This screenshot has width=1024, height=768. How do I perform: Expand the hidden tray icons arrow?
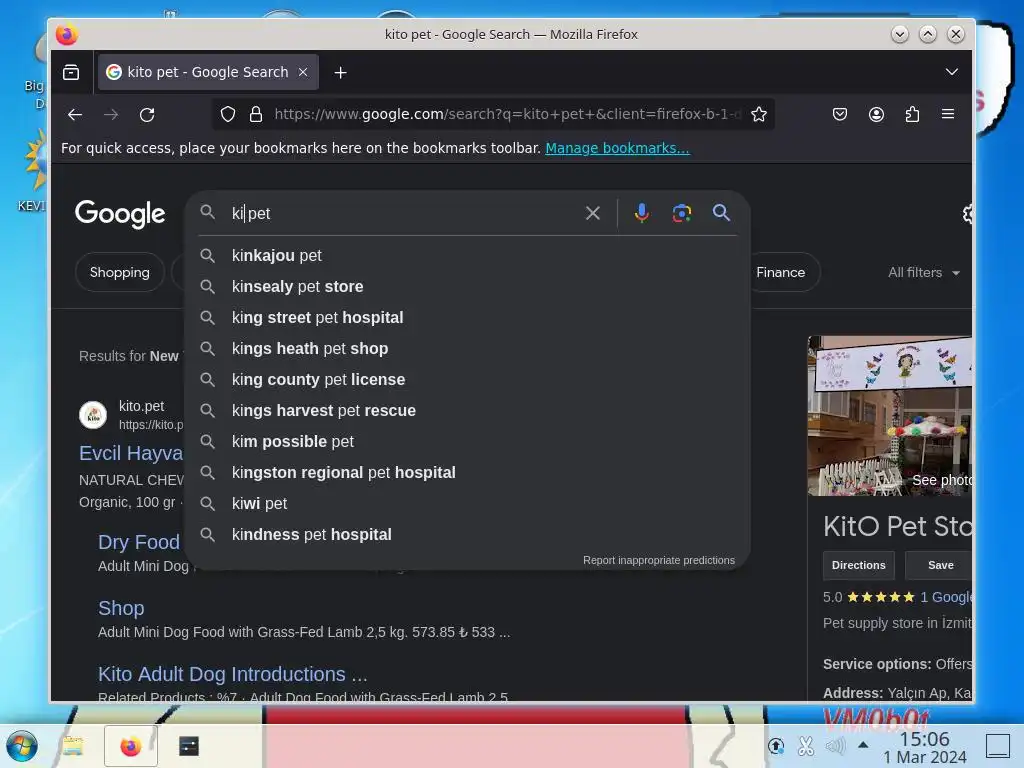point(863,744)
